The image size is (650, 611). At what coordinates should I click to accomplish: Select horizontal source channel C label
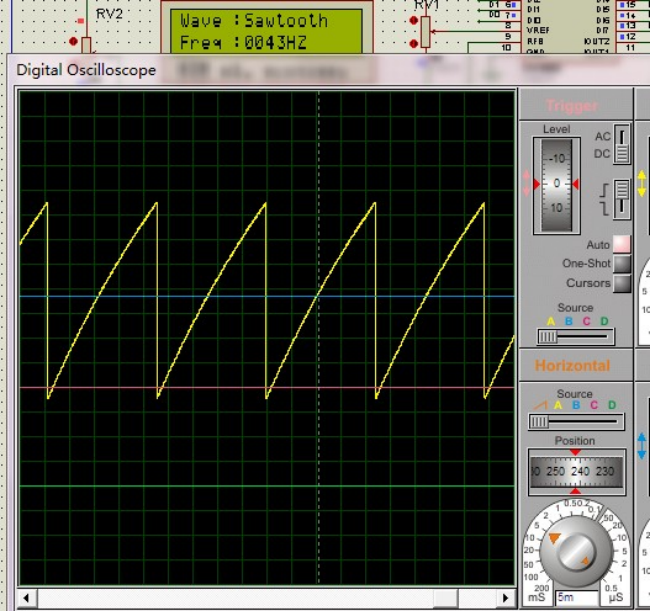[x=594, y=405]
